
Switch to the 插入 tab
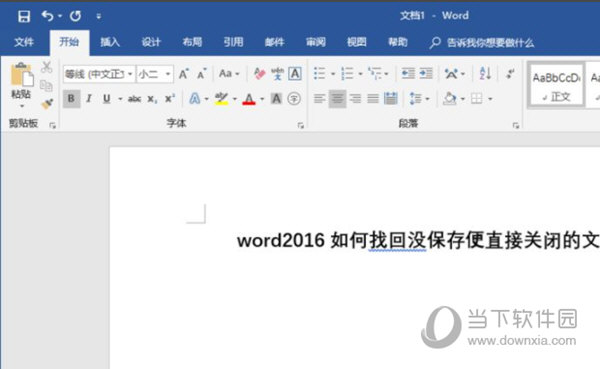[x=110, y=42]
